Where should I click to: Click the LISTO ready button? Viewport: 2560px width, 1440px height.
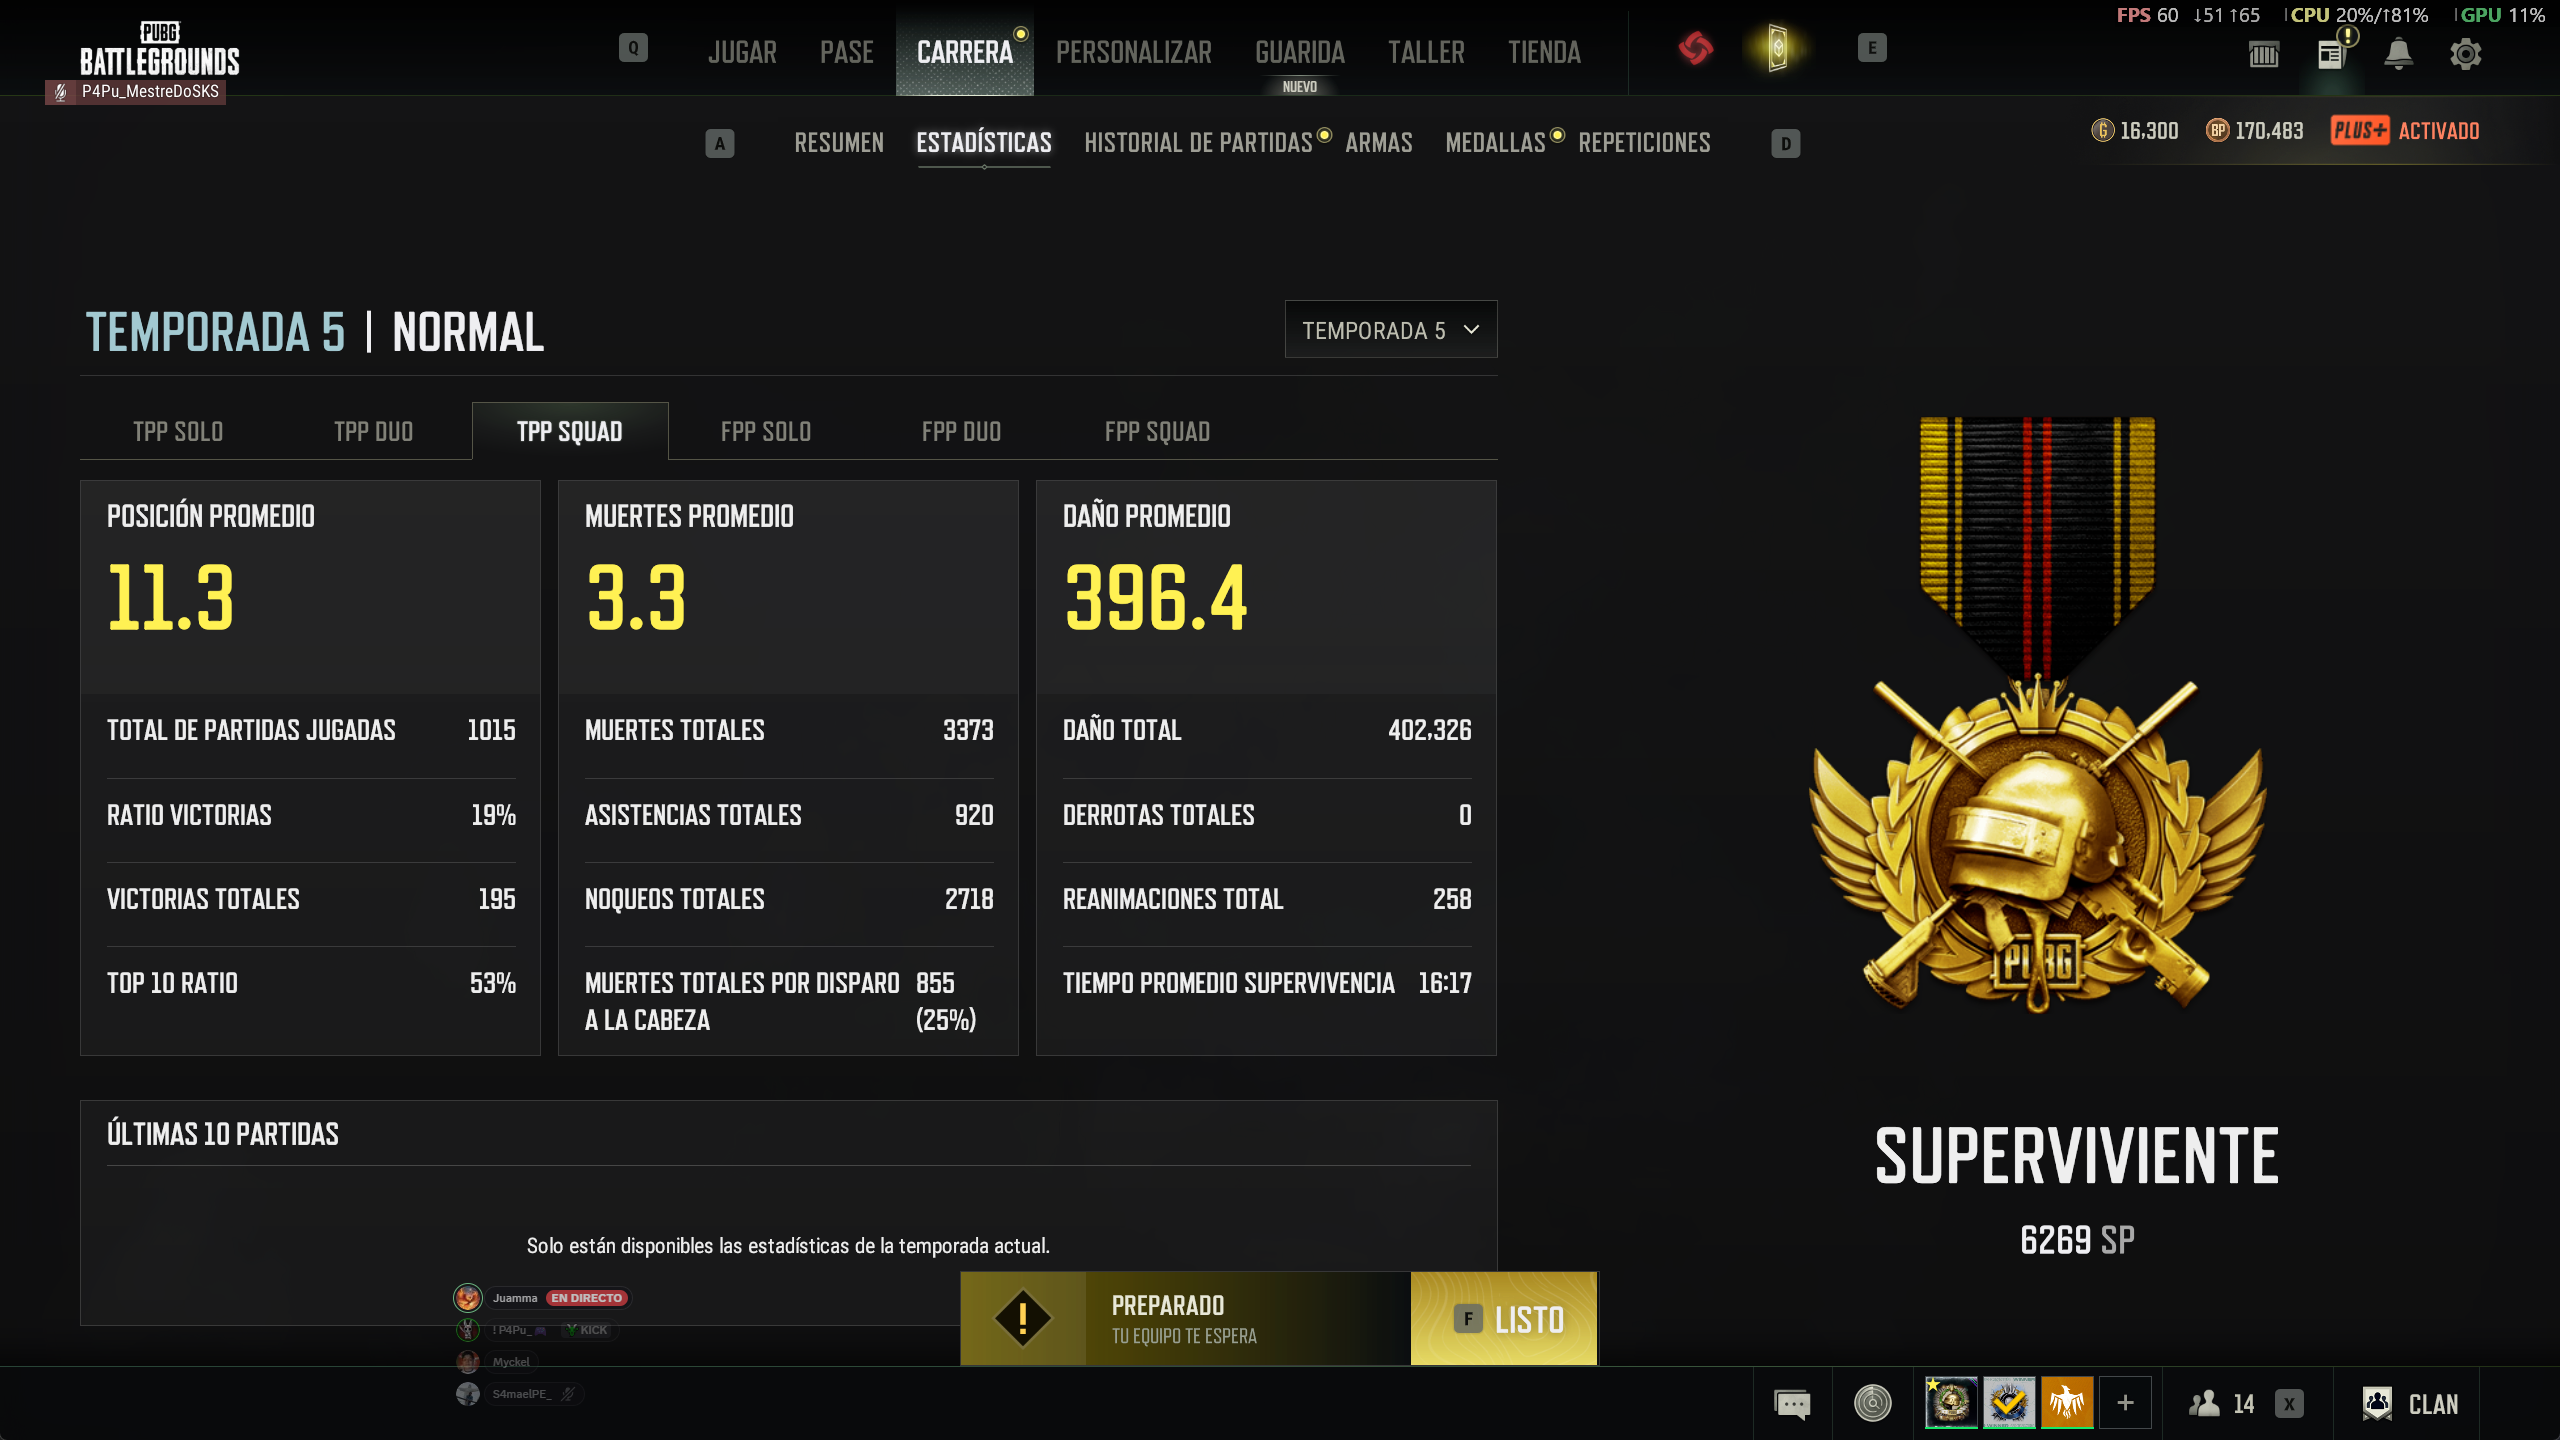[1504, 1319]
